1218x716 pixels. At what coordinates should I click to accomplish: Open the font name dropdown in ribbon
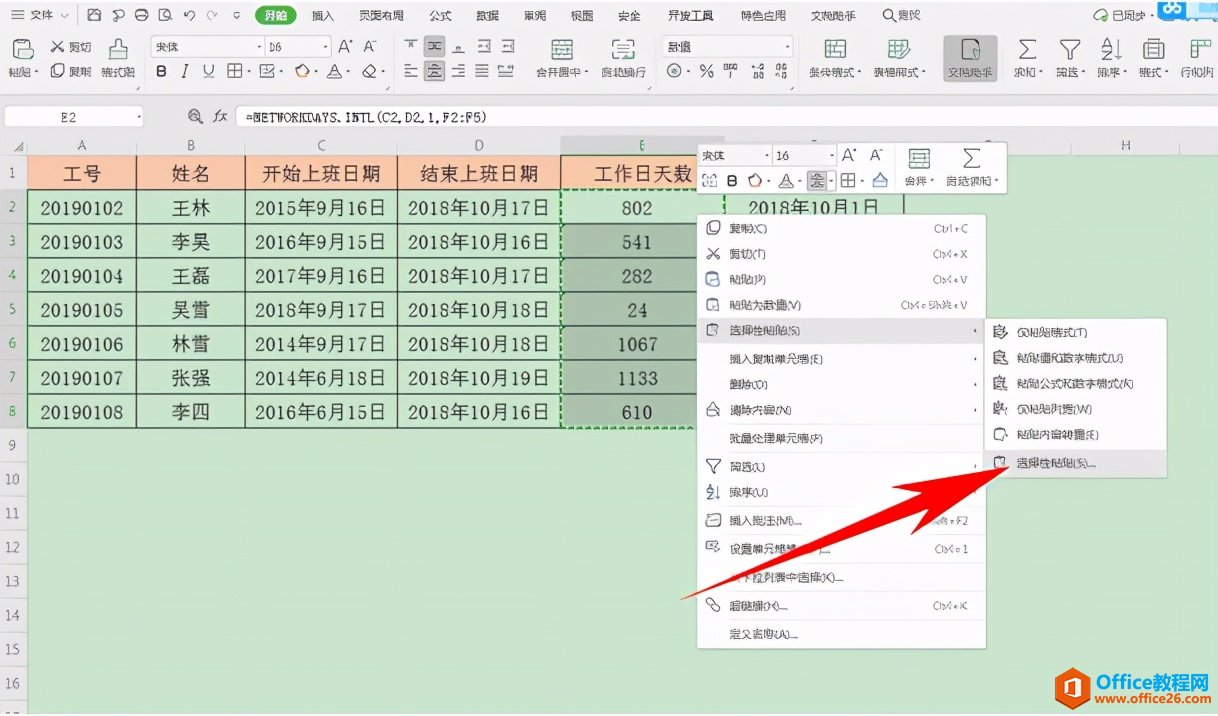(259, 47)
